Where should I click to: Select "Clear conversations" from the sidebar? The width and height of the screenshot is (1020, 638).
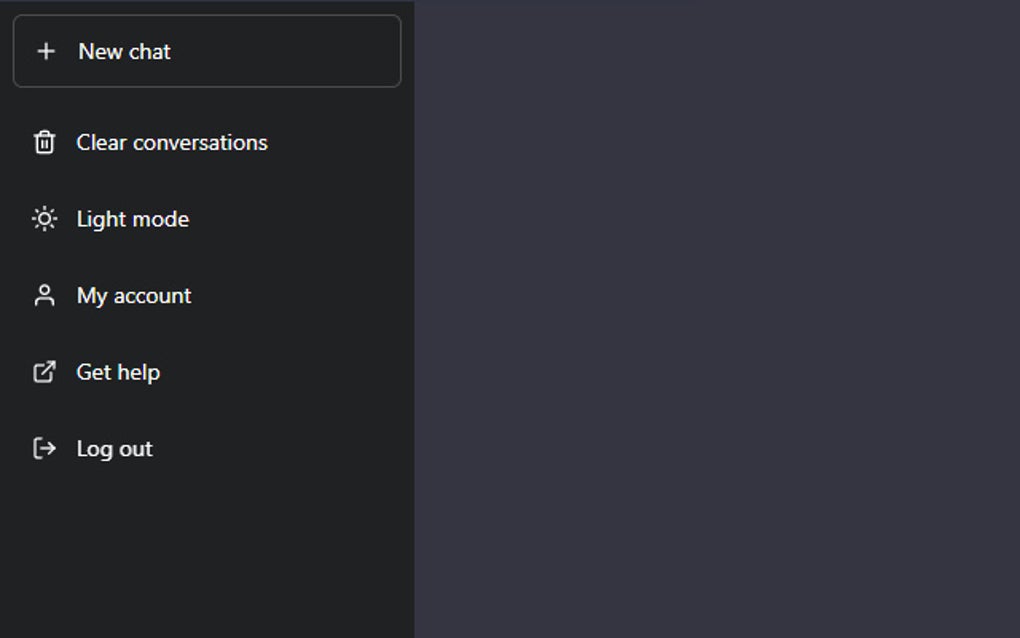(x=172, y=143)
